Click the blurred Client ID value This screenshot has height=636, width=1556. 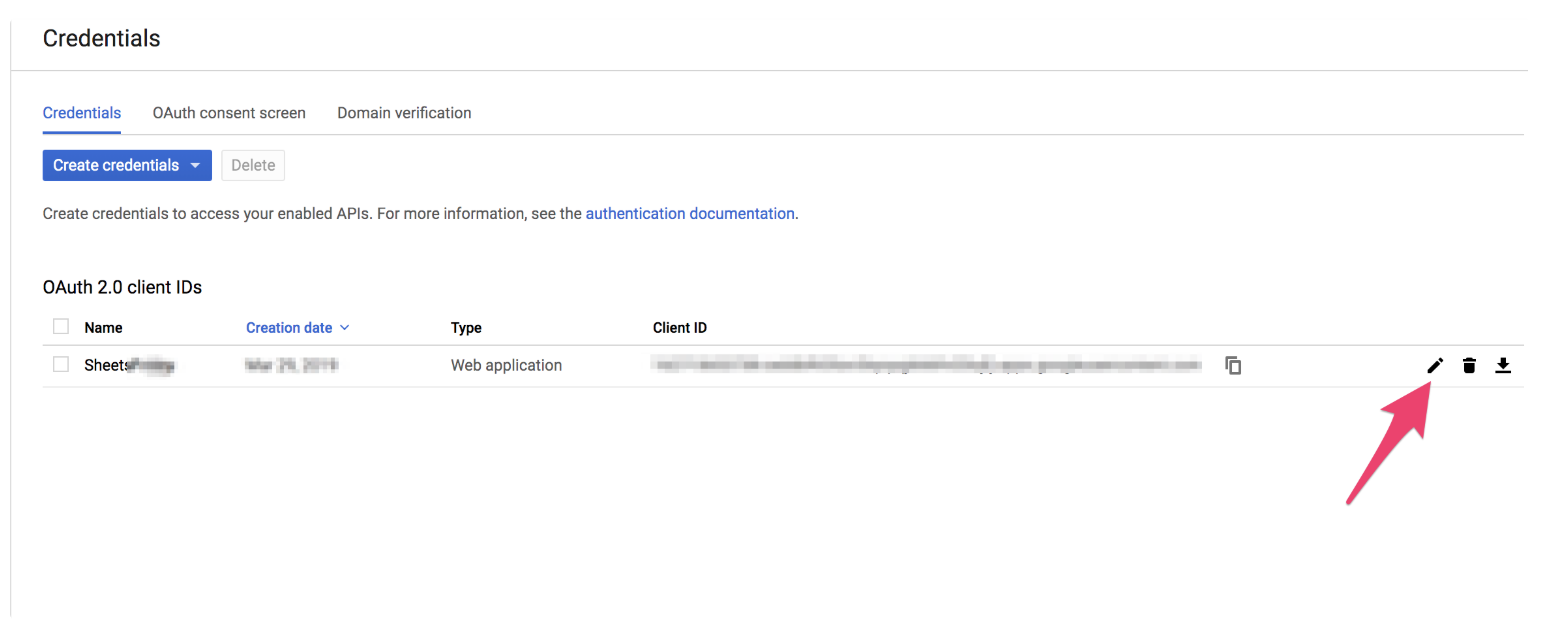tap(925, 366)
